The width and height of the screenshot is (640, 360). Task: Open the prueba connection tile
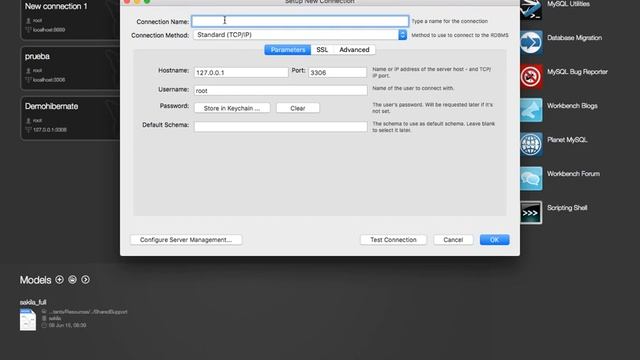click(70, 68)
